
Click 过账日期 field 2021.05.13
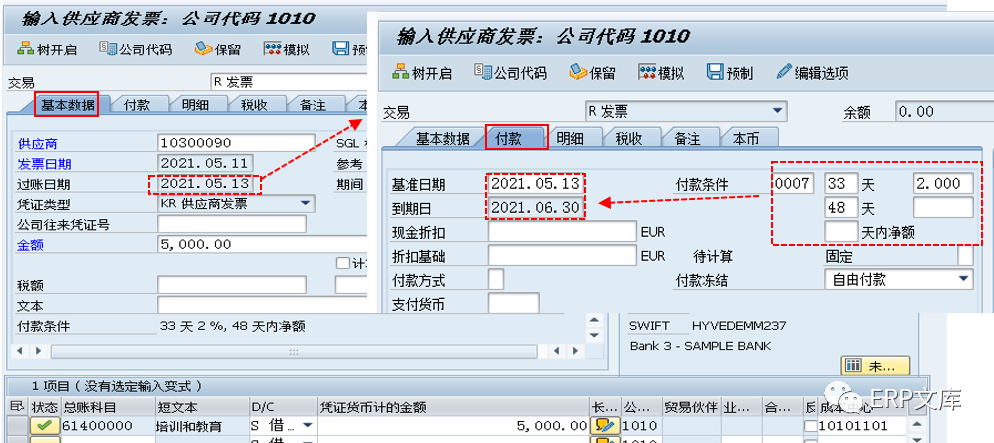tap(206, 184)
